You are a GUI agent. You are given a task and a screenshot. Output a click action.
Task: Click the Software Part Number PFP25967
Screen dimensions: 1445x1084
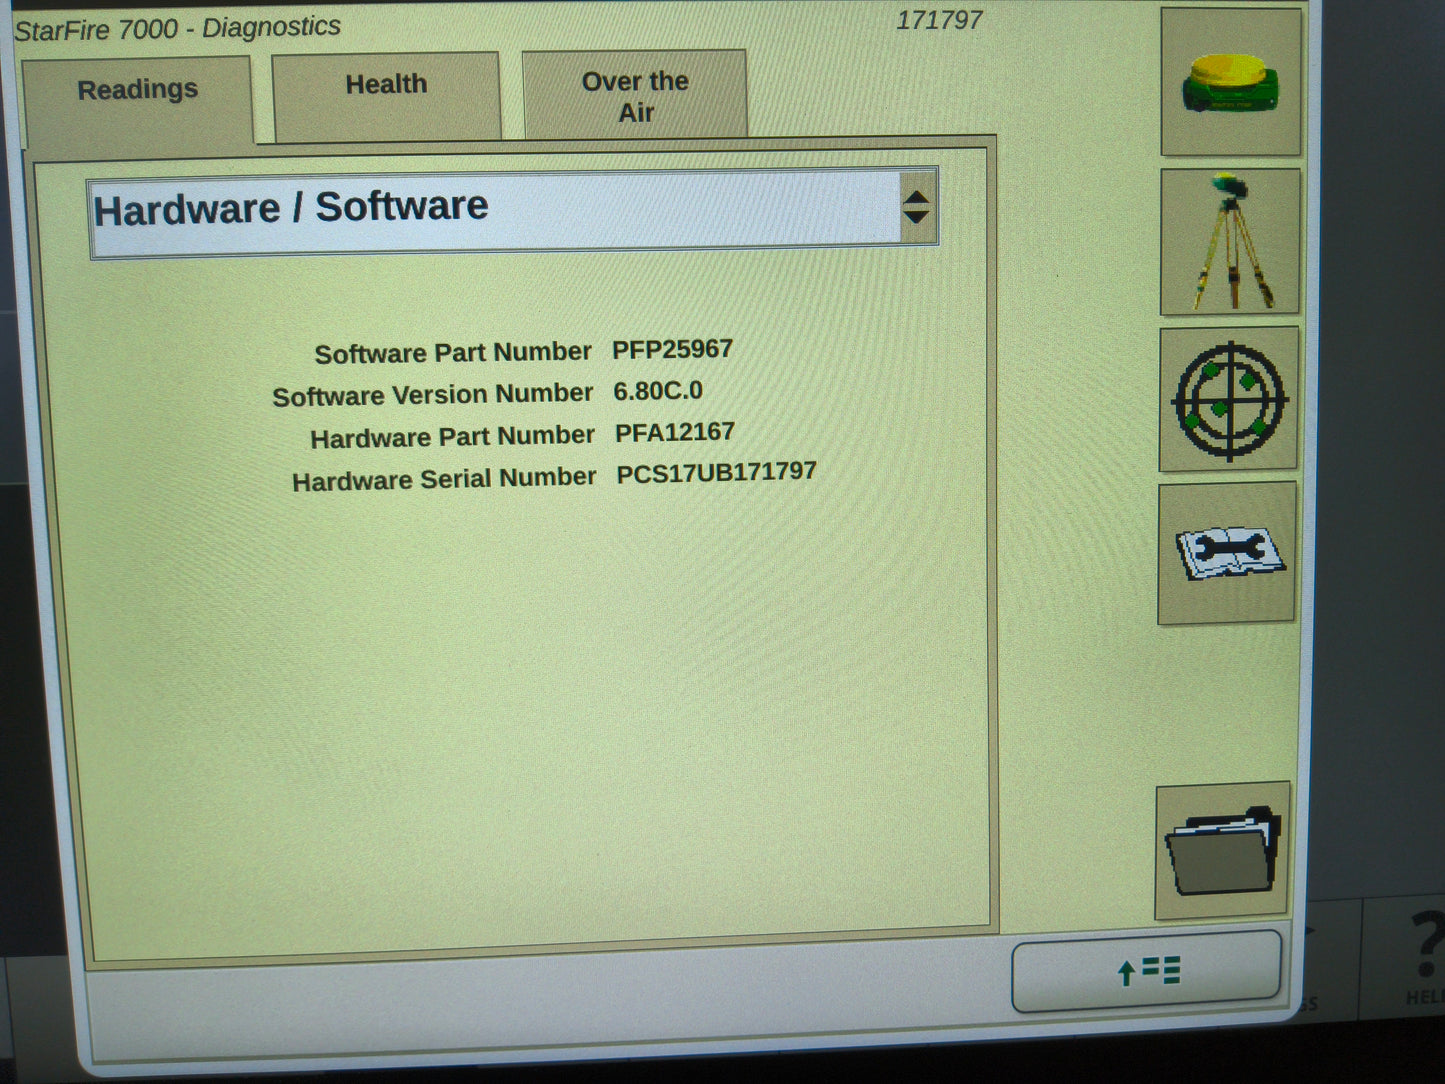coord(673,350)
